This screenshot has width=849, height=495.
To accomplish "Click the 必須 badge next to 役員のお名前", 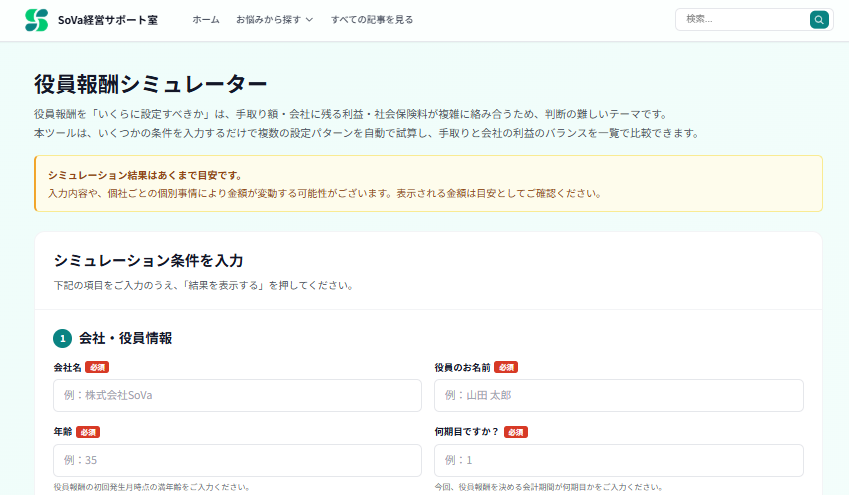I will [x=506, y=367].
